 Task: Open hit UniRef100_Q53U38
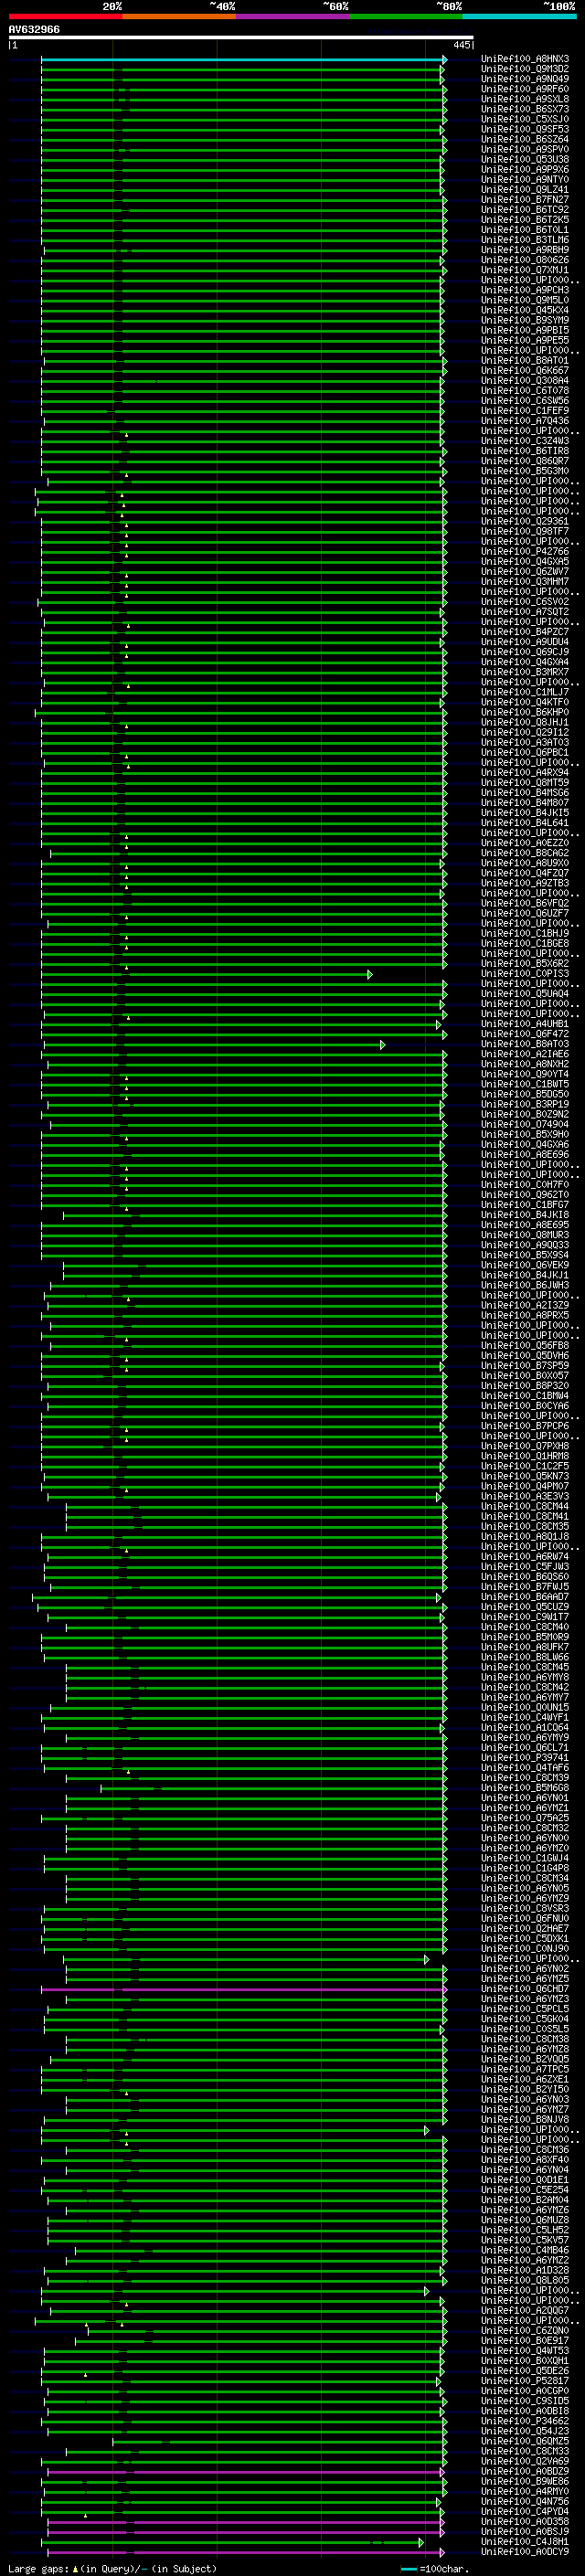click(525, 159)
